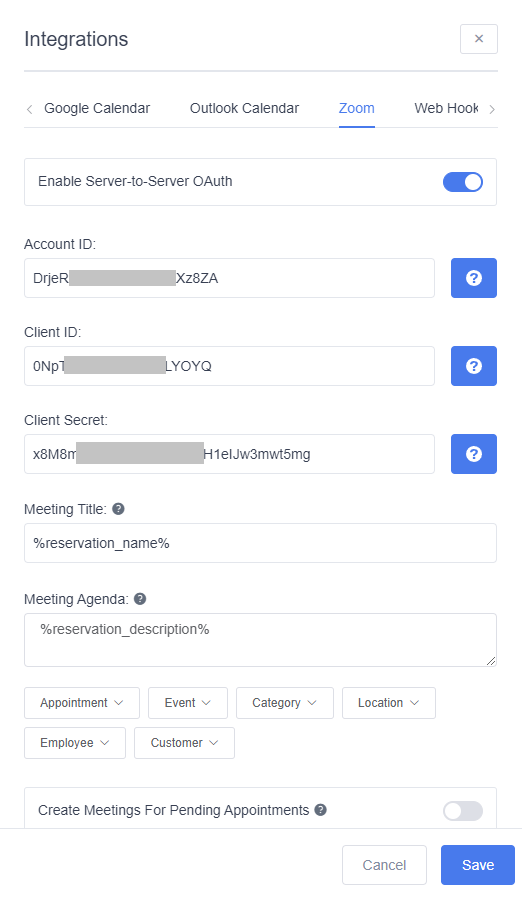Open help for Client Secret field
This screenshot has width=522, height=897.
tap(473, 454)
